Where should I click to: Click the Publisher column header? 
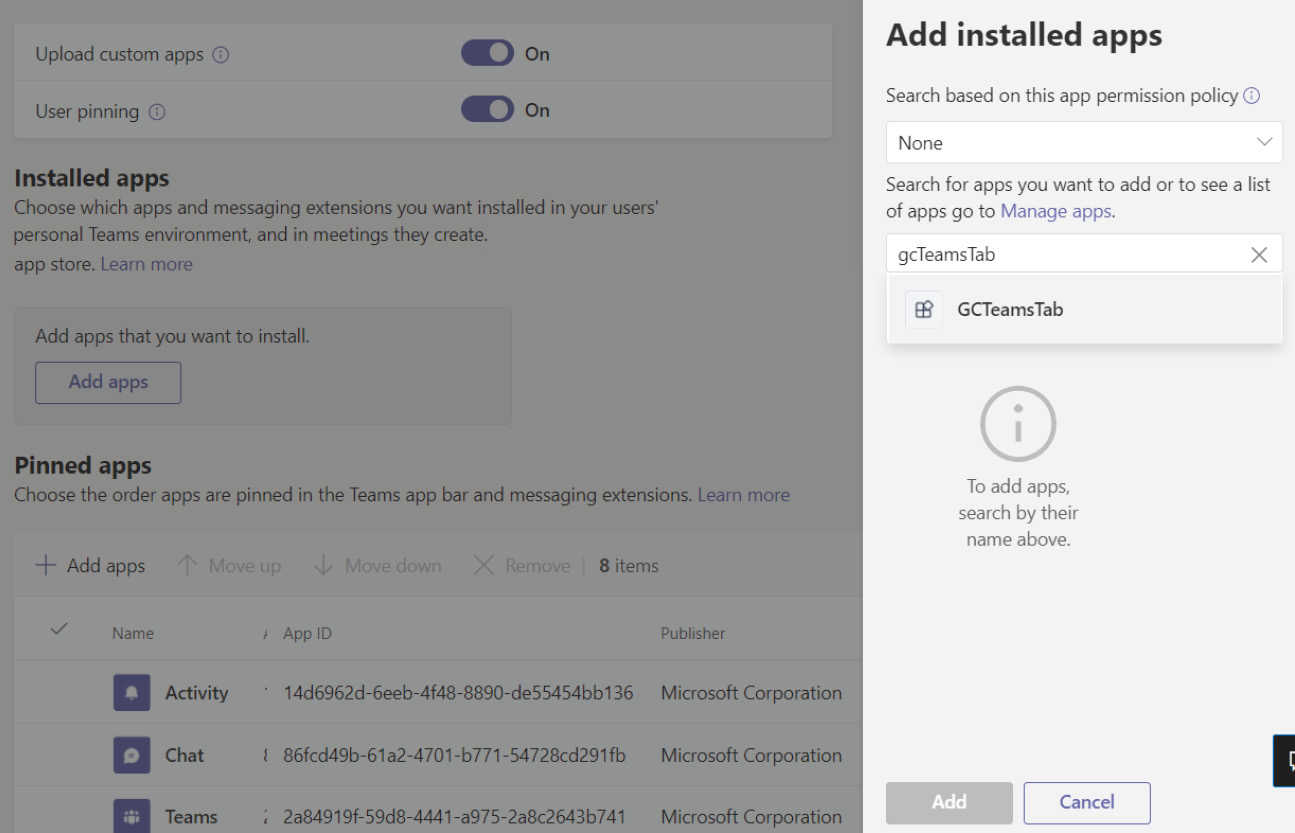coord(693,633)
